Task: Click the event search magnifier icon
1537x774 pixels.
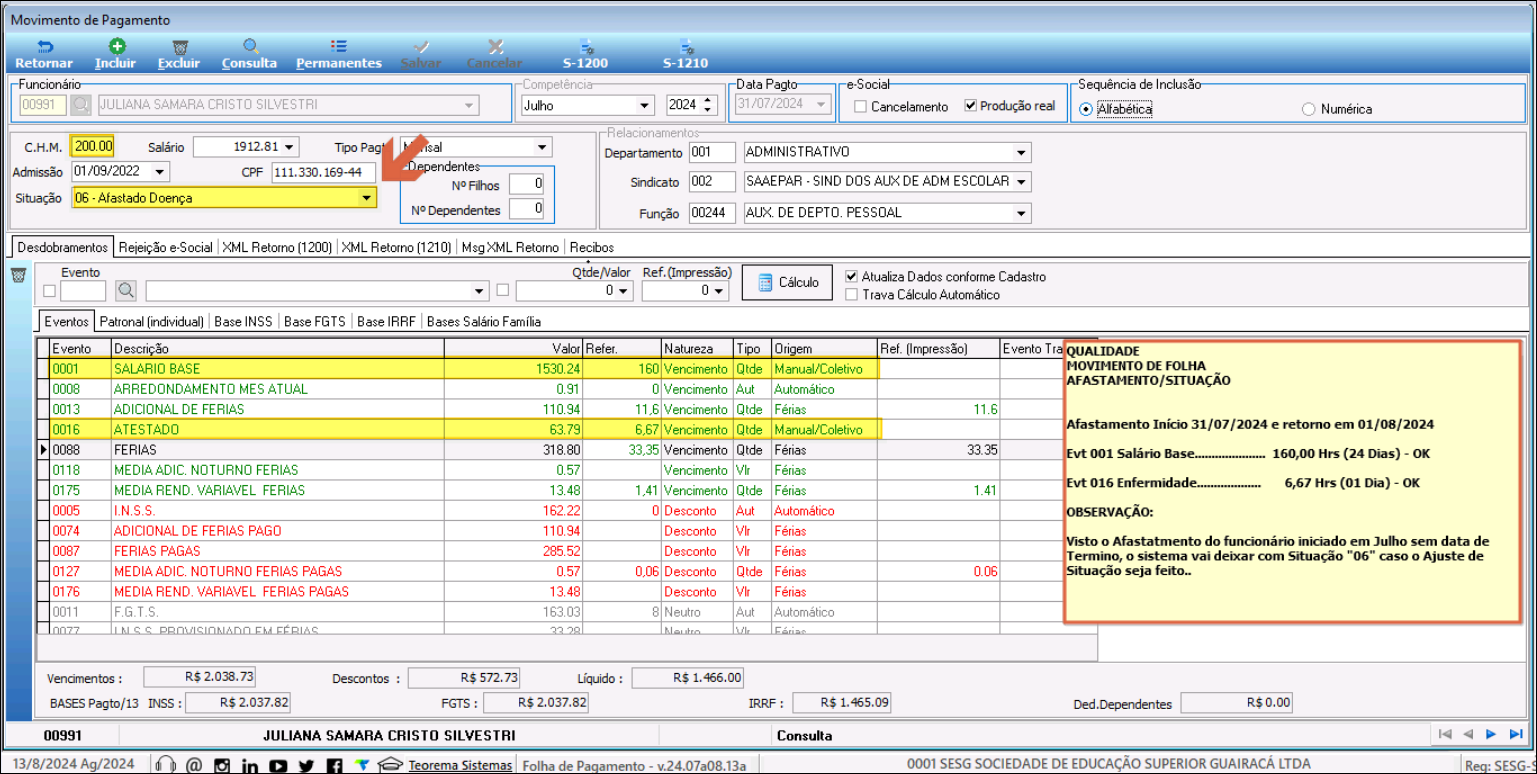Action: [x=126, y=290]
